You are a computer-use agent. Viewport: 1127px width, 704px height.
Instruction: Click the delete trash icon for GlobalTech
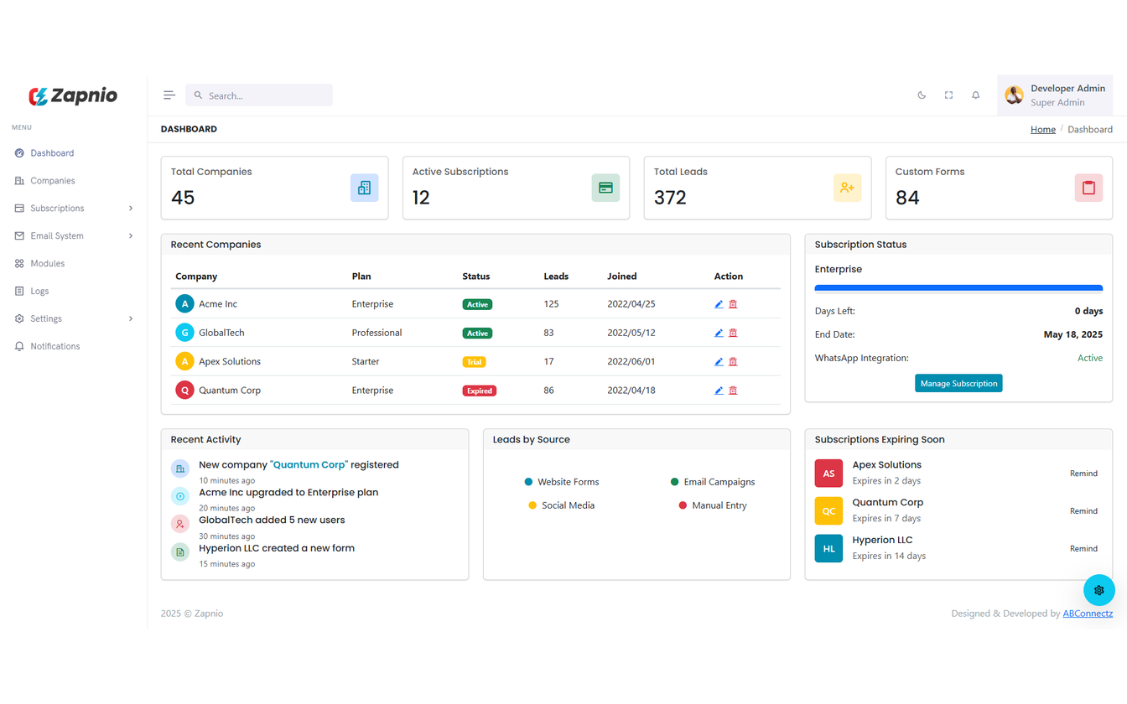coord(733,333)
